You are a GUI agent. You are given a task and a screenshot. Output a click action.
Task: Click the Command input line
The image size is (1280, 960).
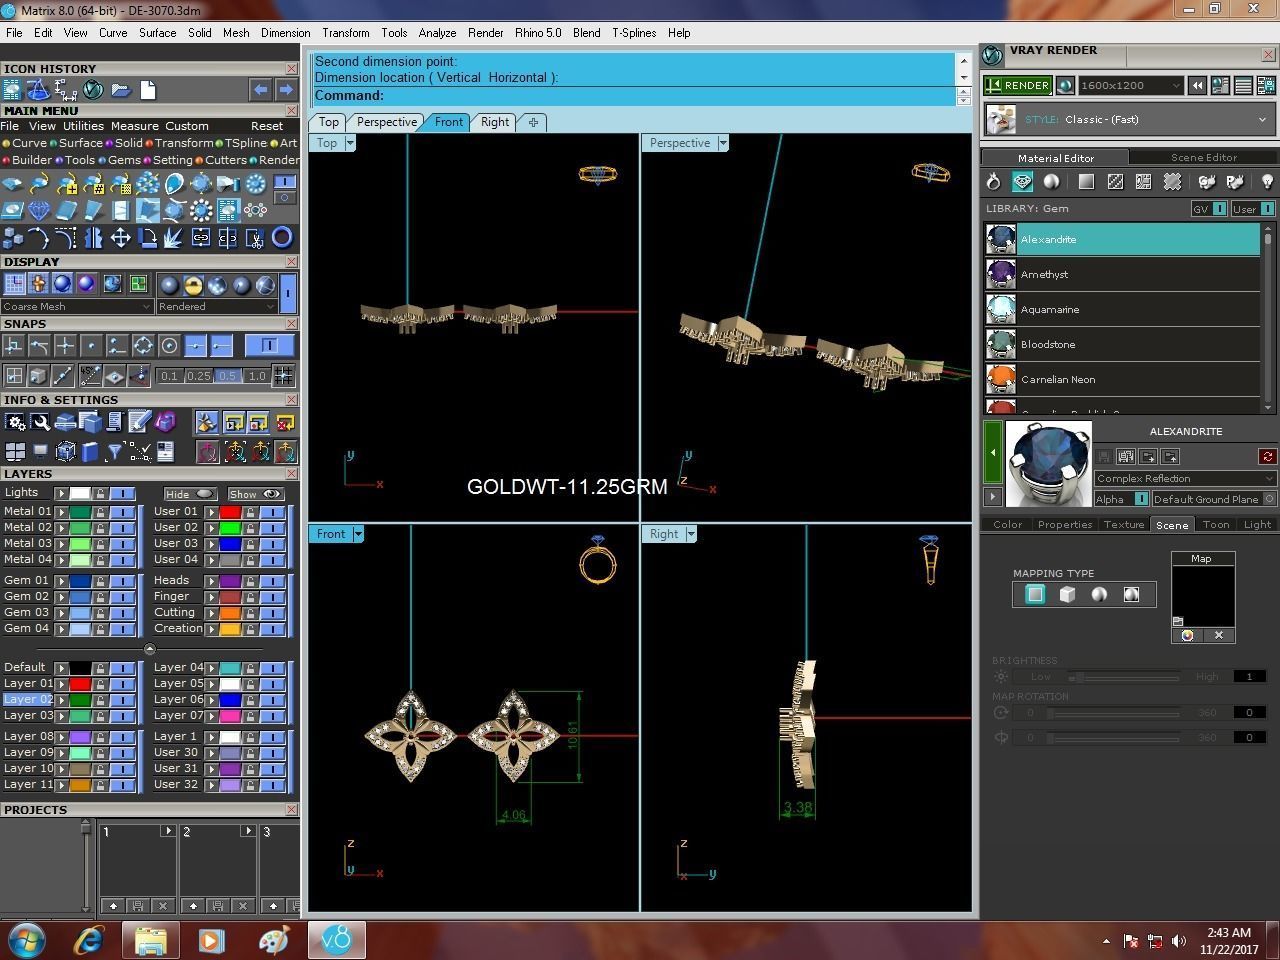click(x=634, y=96)
